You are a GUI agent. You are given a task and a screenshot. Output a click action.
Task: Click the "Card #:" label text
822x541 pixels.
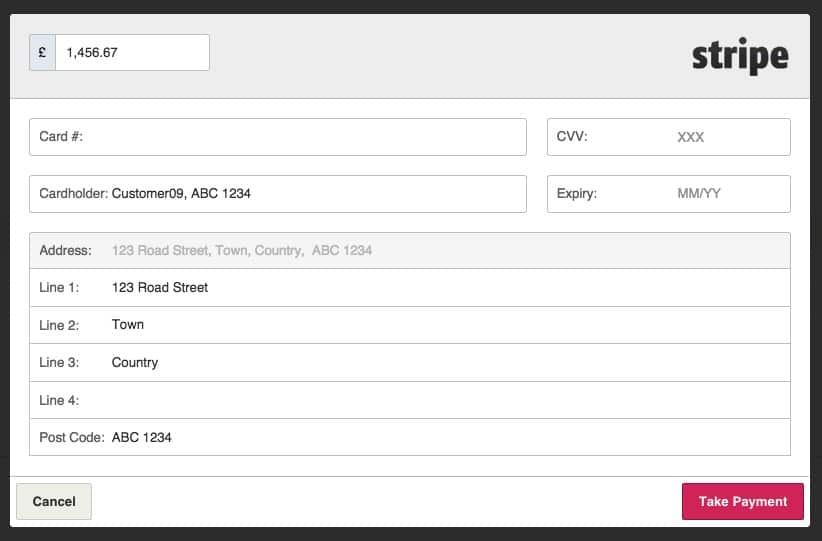(x=60, y=137)
